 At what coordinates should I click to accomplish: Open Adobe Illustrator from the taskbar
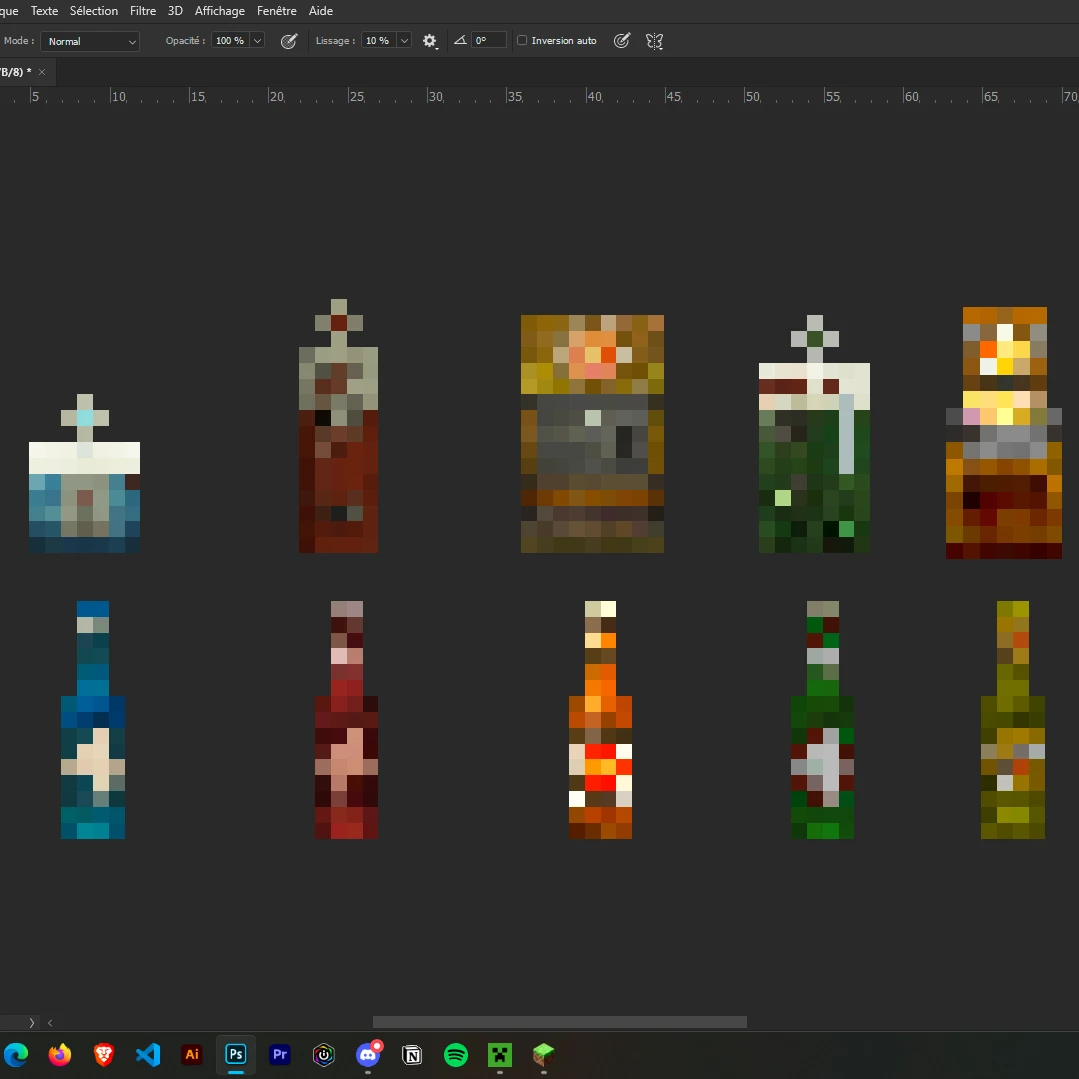192,1054
